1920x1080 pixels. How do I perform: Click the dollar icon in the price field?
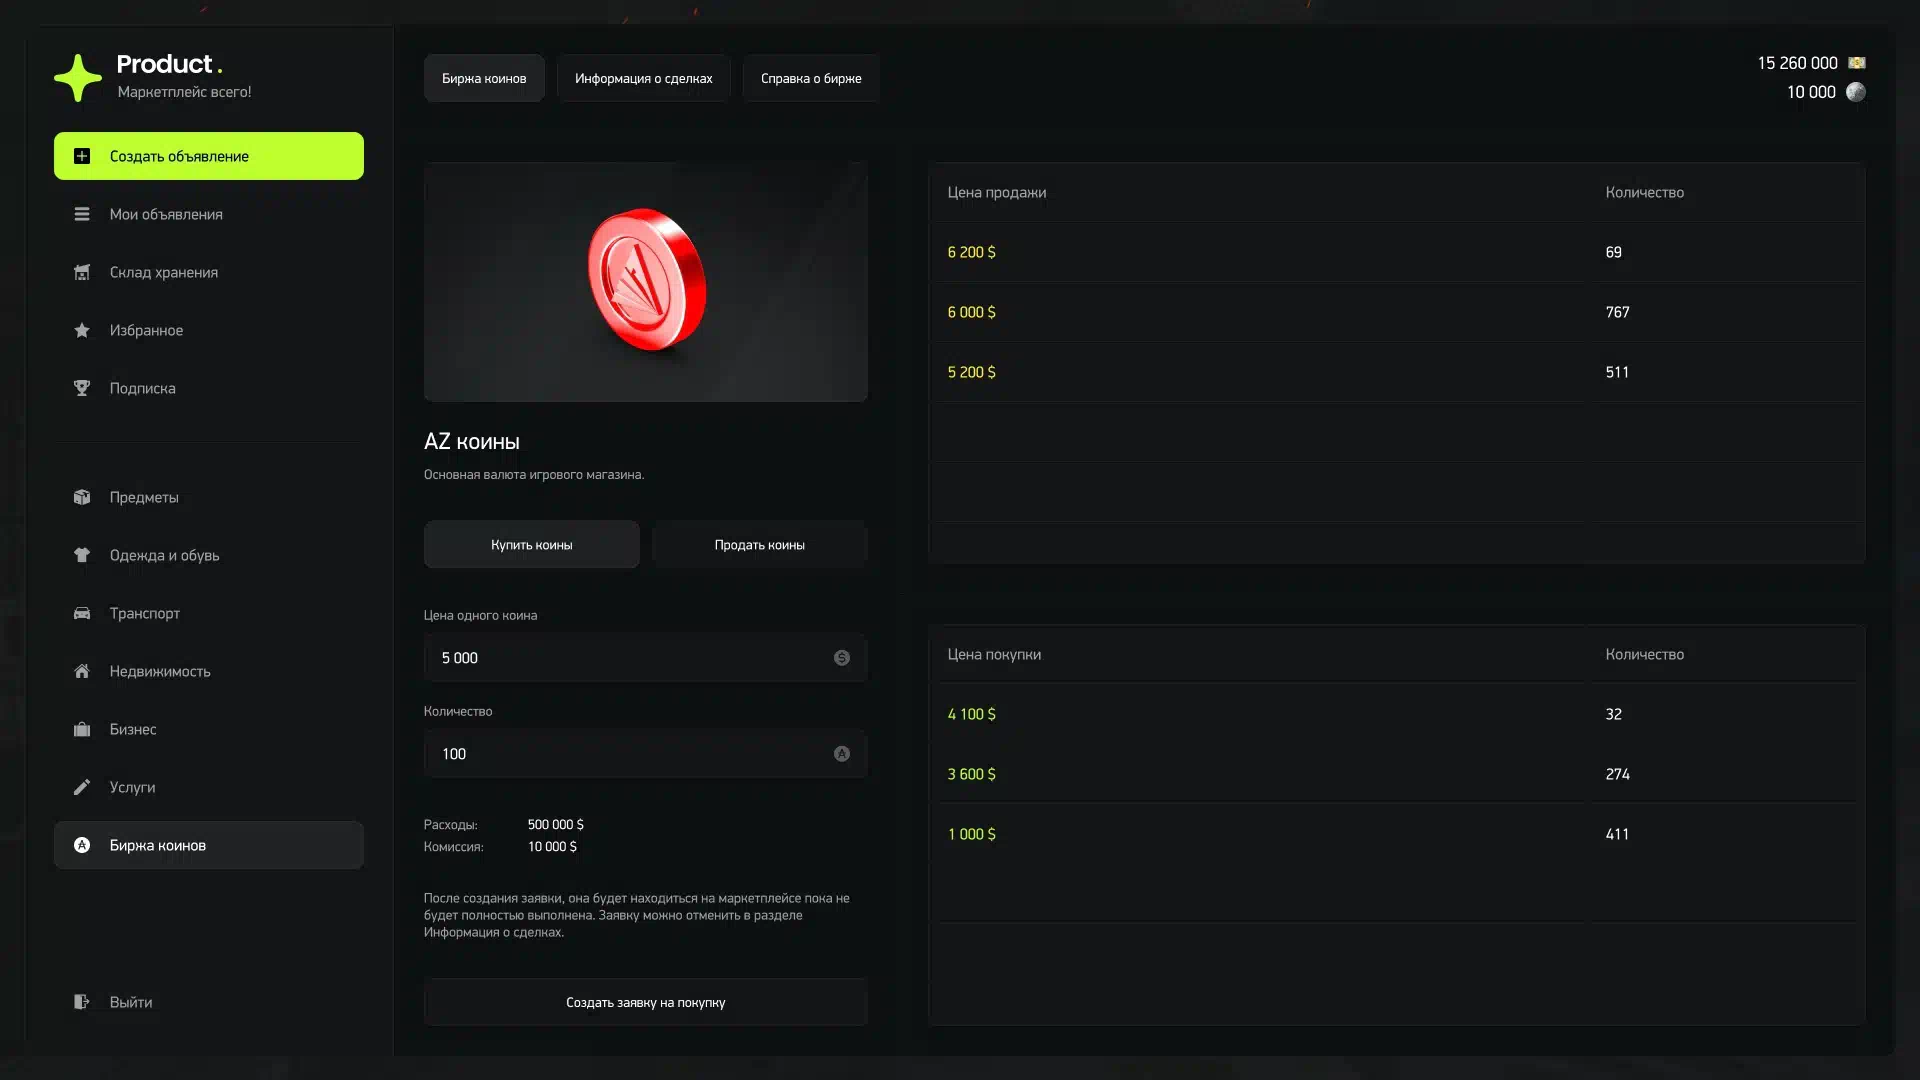pyautogui.click(x=842, y=658)
